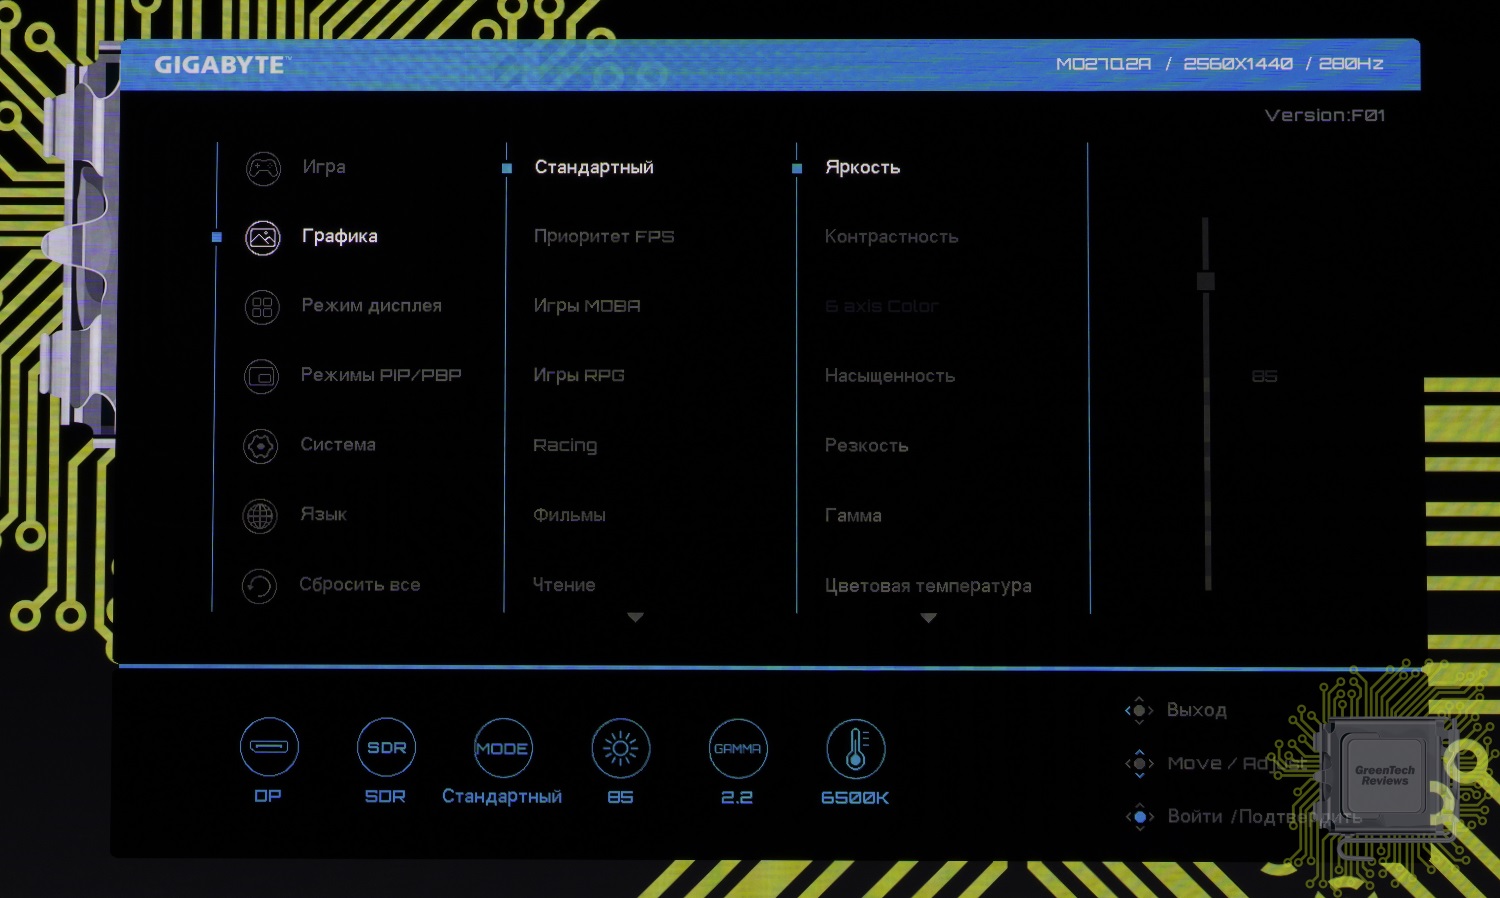The height and width of the screenshot is (898, 1500).
Task: Click the 6500K color temperature thermometer icon
Action: pyautogui.click(x=855, y=749)
